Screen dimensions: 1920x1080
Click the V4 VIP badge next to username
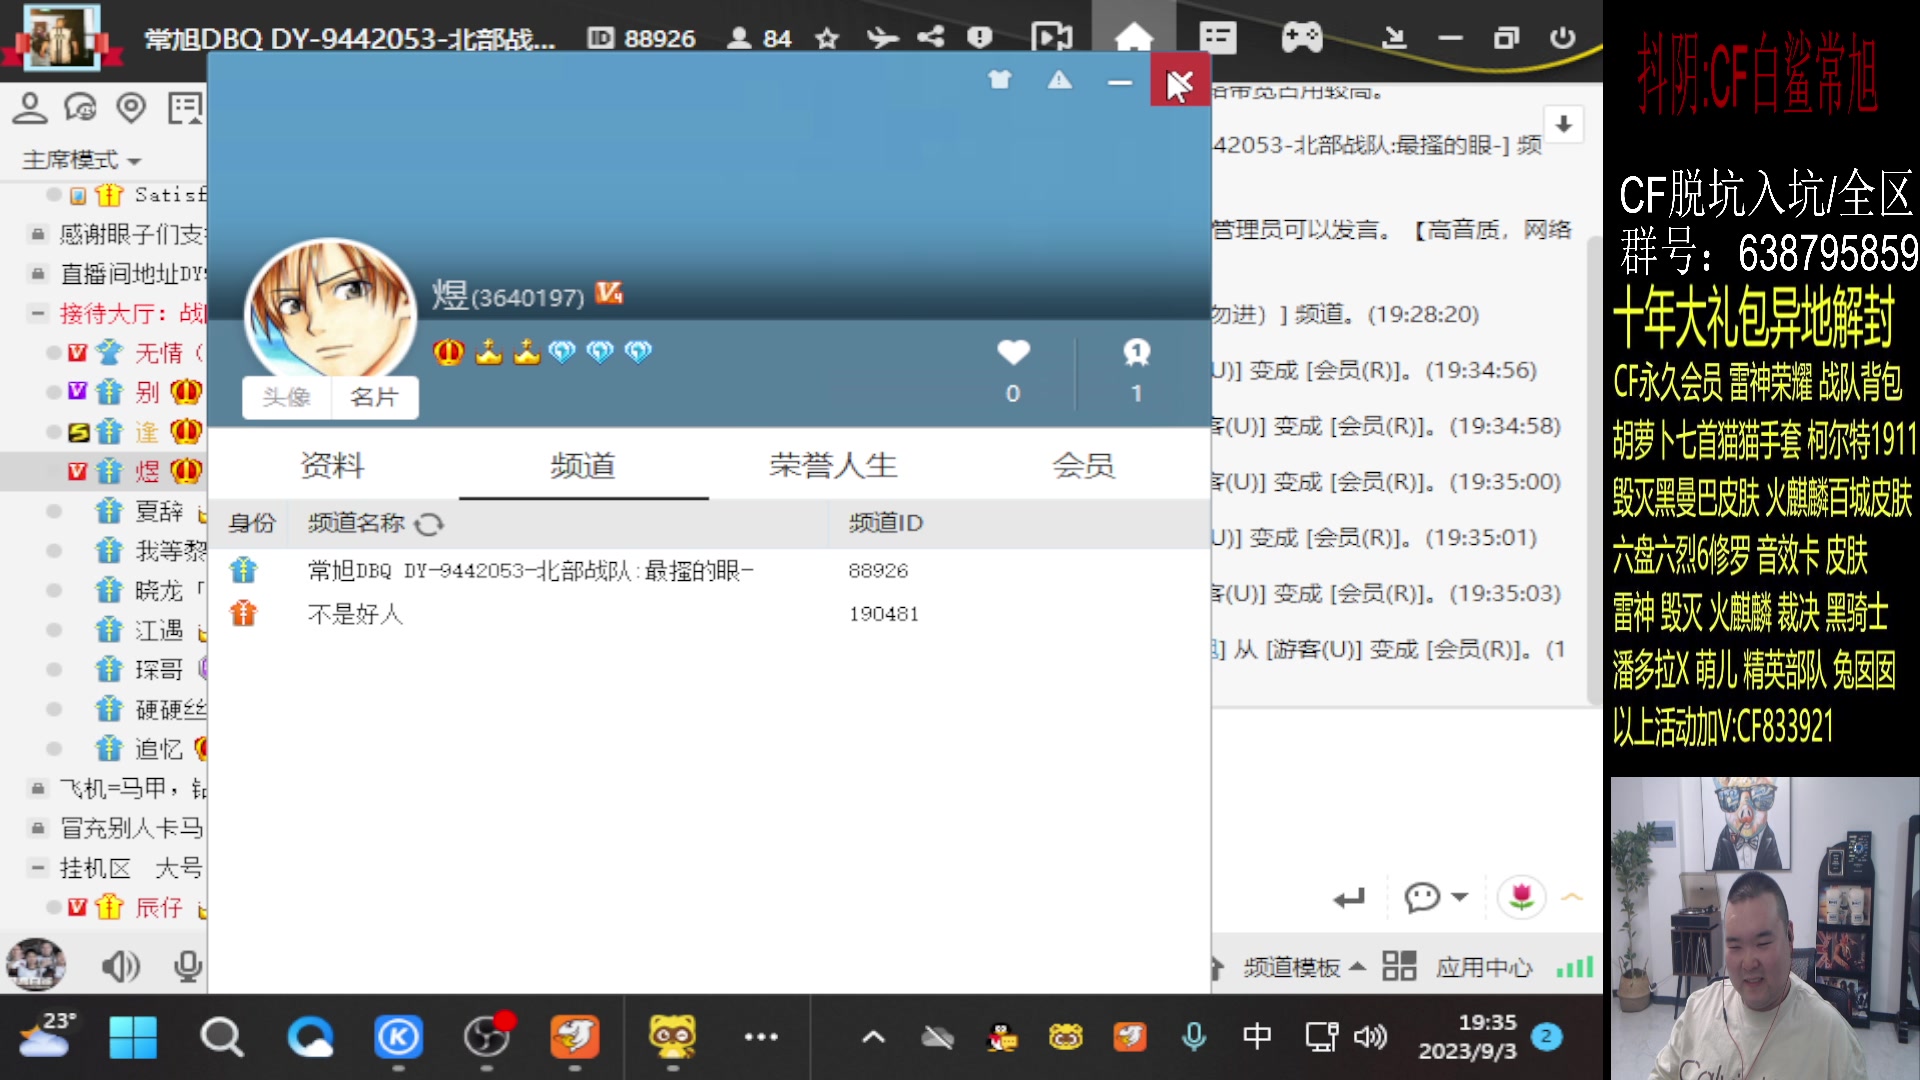(x=609, y=292)
